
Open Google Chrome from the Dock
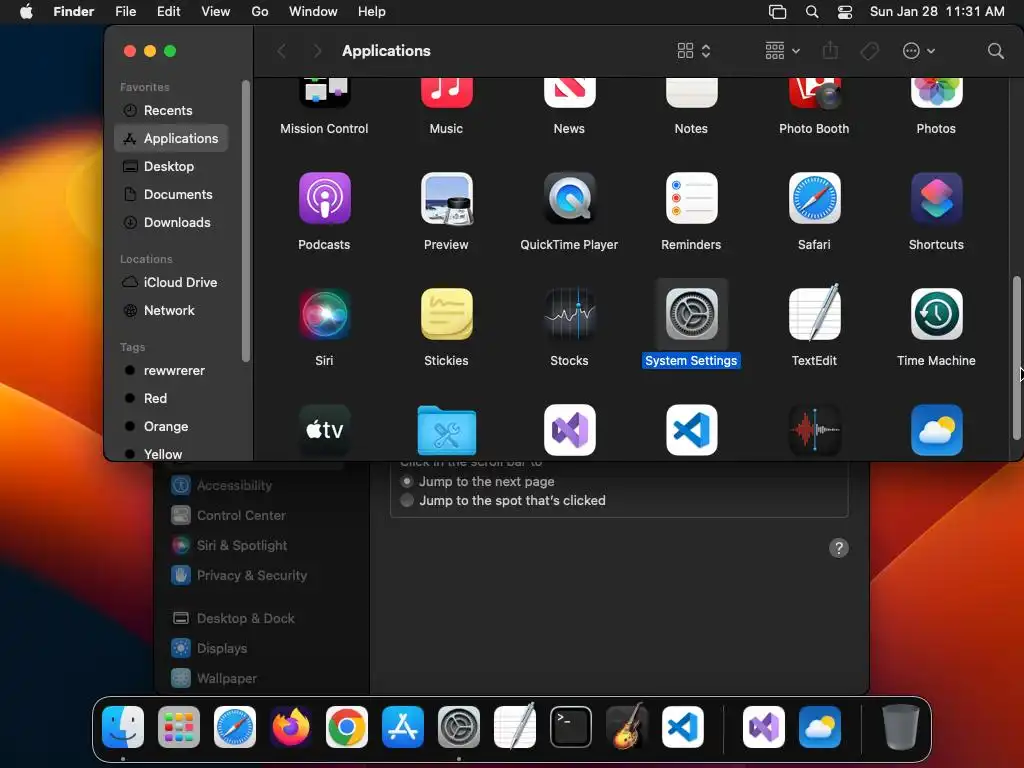pos(347,727)
